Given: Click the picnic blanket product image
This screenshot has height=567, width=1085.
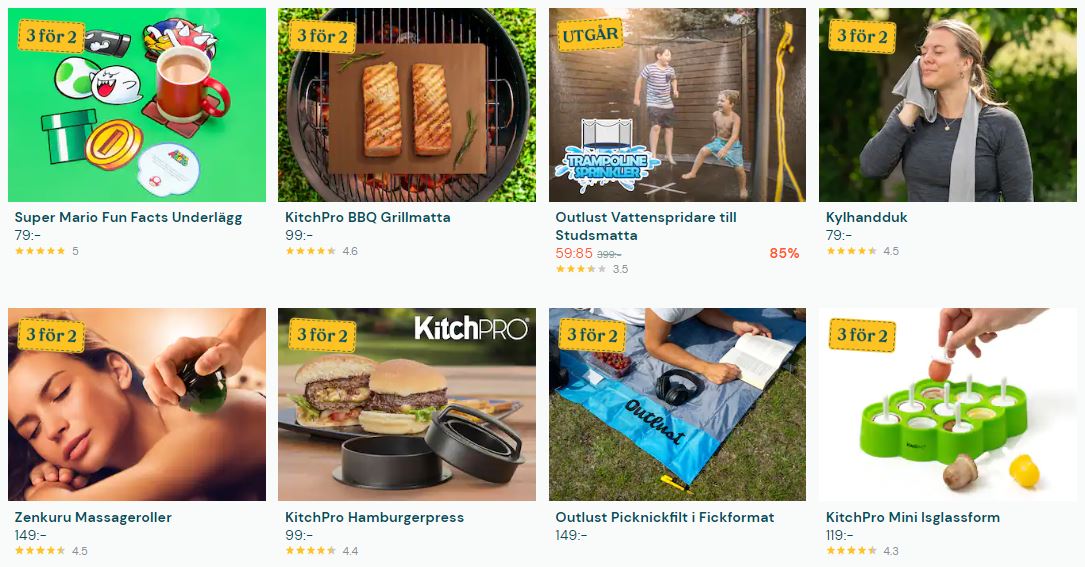Looking at the screenshot, I should click(x=677, y=404).
